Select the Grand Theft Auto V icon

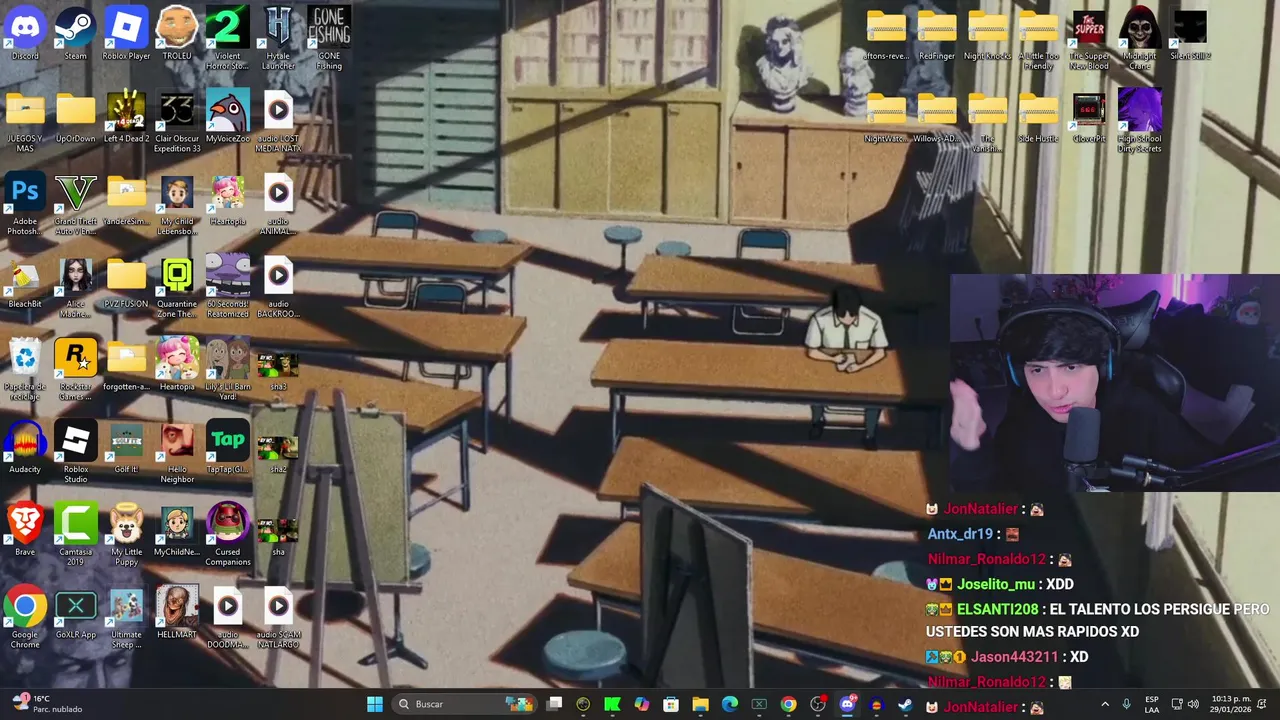76,204
